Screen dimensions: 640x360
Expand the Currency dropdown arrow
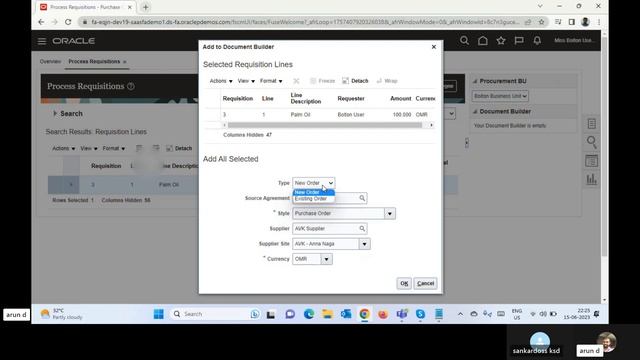(327, 259)
